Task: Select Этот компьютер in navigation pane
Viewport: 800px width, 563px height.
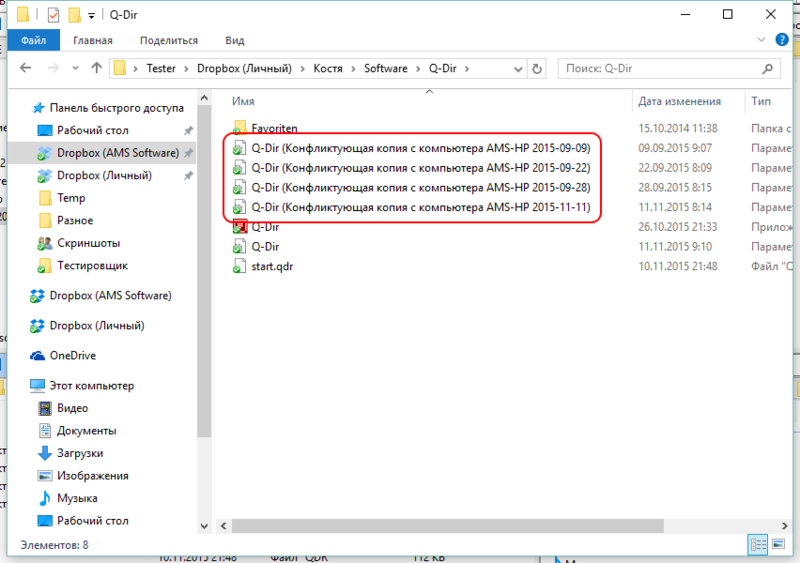Action: pos(91,385)
